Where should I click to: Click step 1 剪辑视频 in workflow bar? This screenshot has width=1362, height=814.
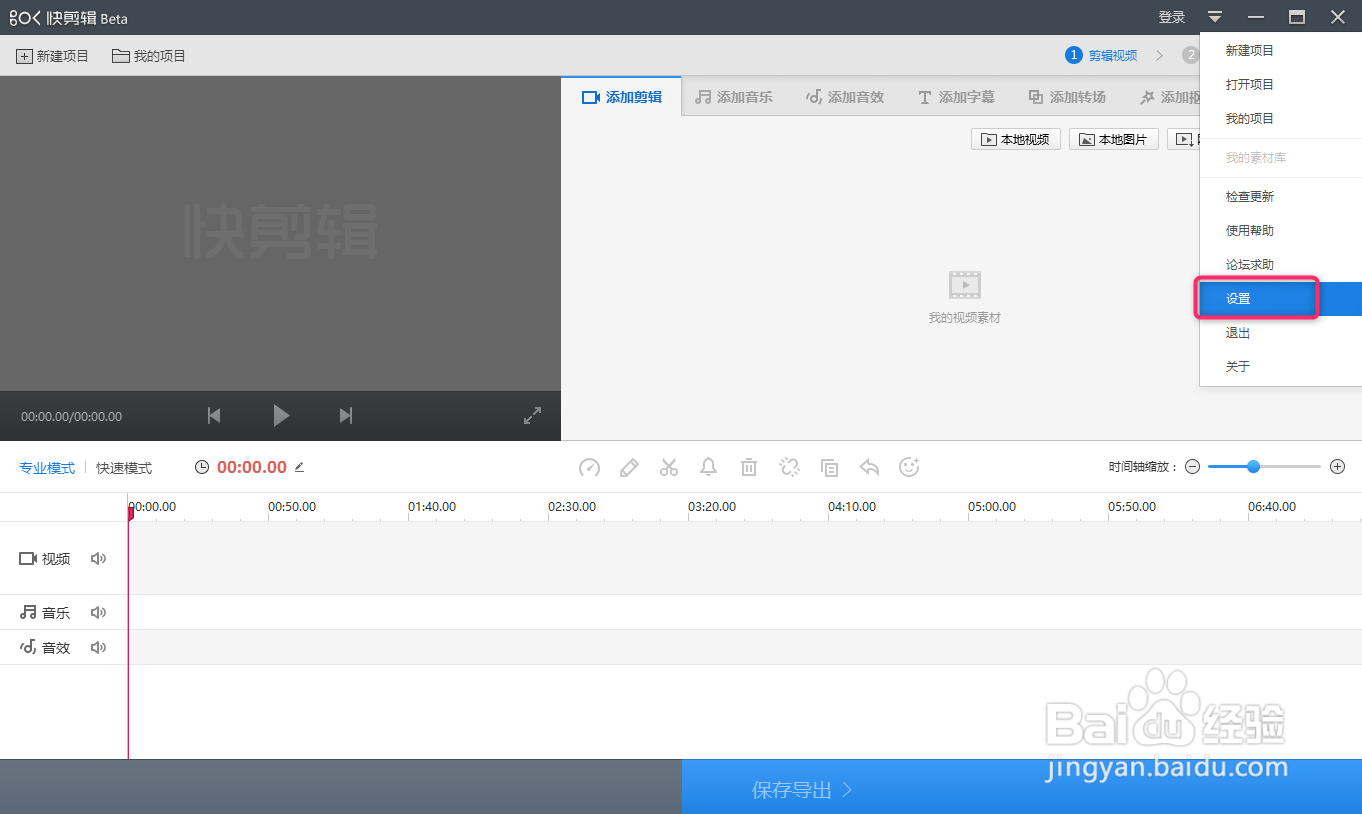[1101, 55]
